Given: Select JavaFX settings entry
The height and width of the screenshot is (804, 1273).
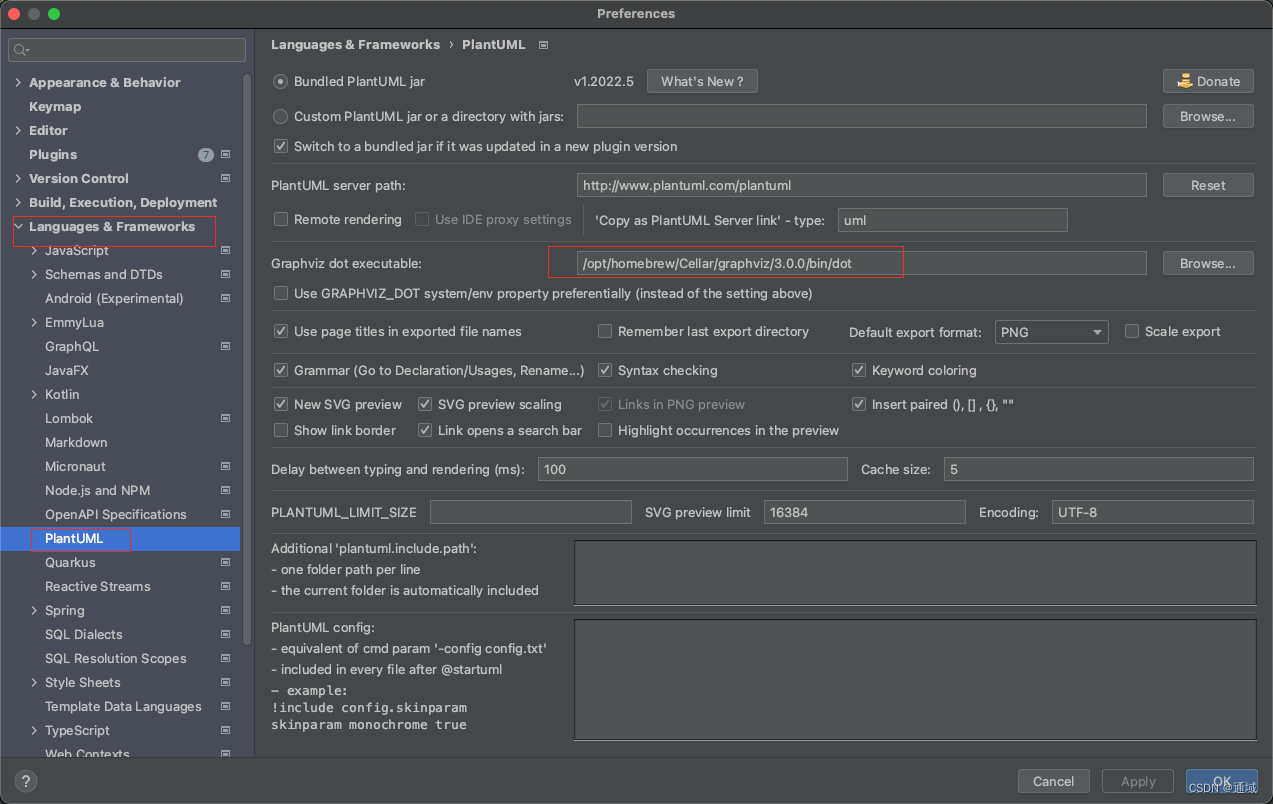Looking at the screenshot, I should [67, 370].
